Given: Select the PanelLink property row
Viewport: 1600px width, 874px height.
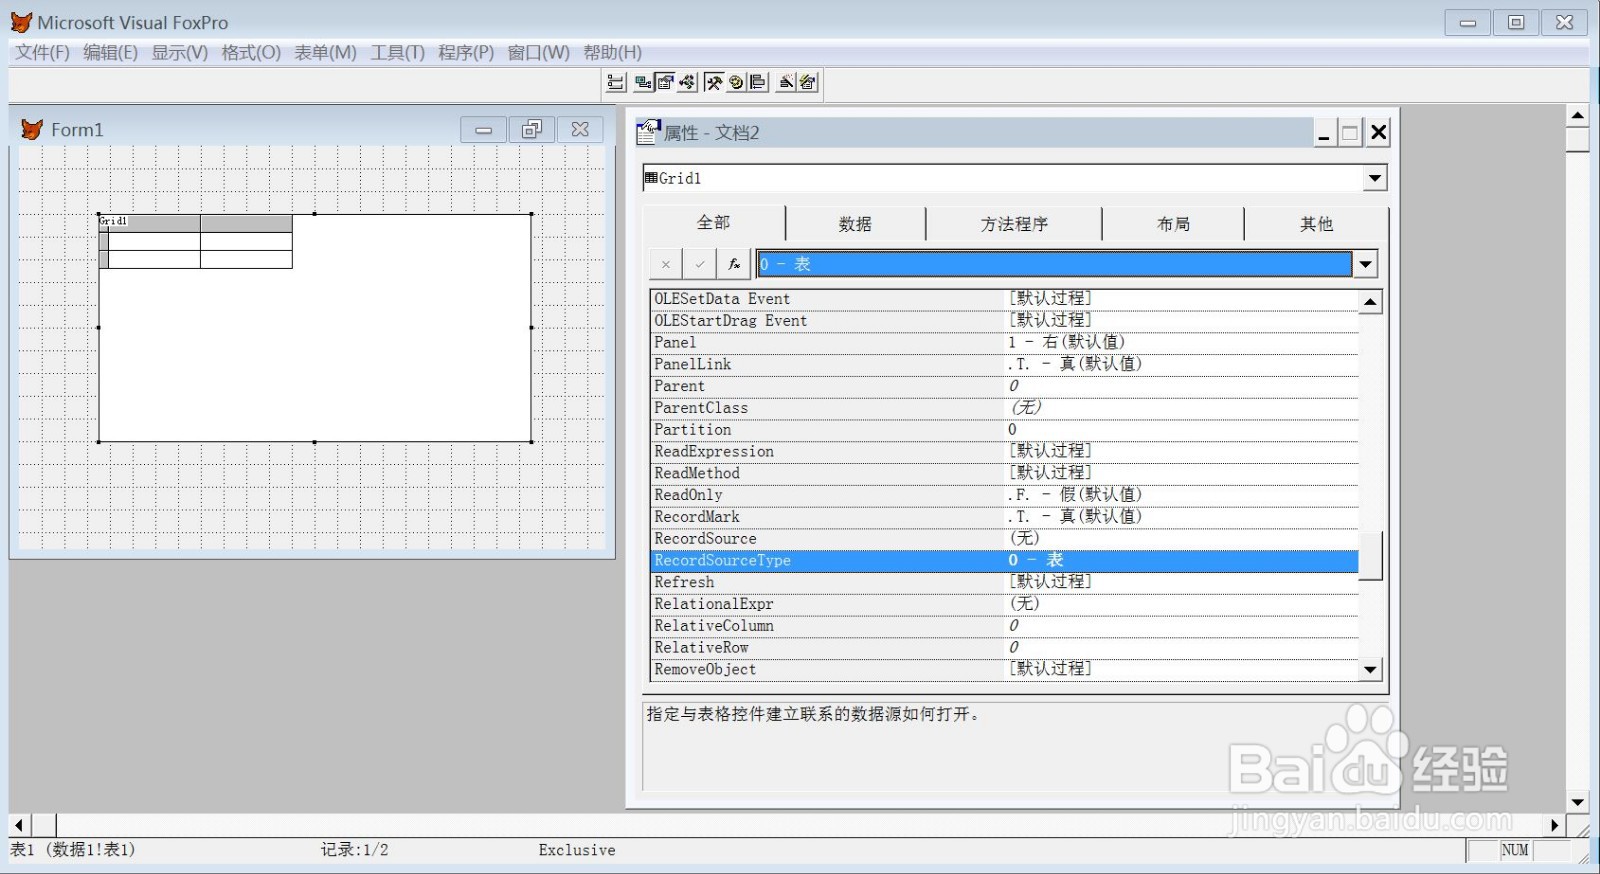Looking at the screenshot, I should pos(1004,364).
